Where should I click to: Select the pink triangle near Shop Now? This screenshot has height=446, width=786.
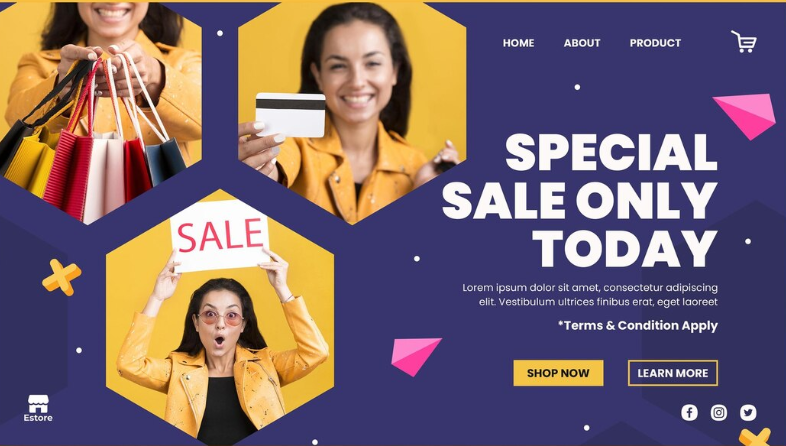click(416, 356)
